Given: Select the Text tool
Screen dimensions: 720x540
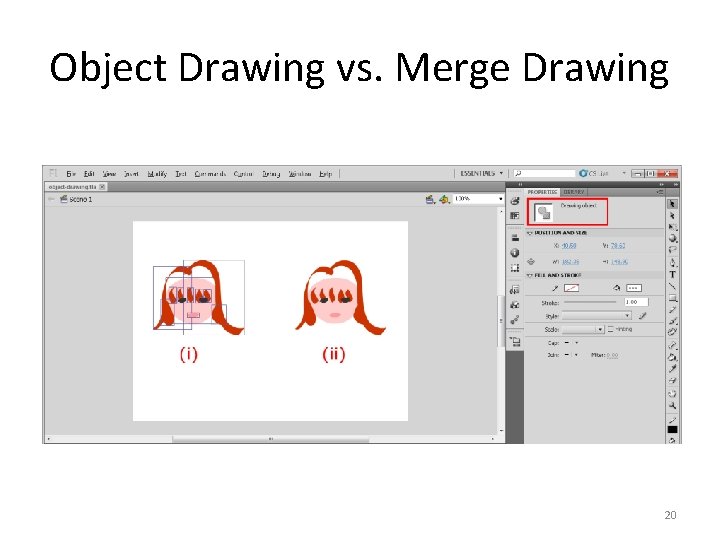Looking at the screenshot, I should 672,275.
